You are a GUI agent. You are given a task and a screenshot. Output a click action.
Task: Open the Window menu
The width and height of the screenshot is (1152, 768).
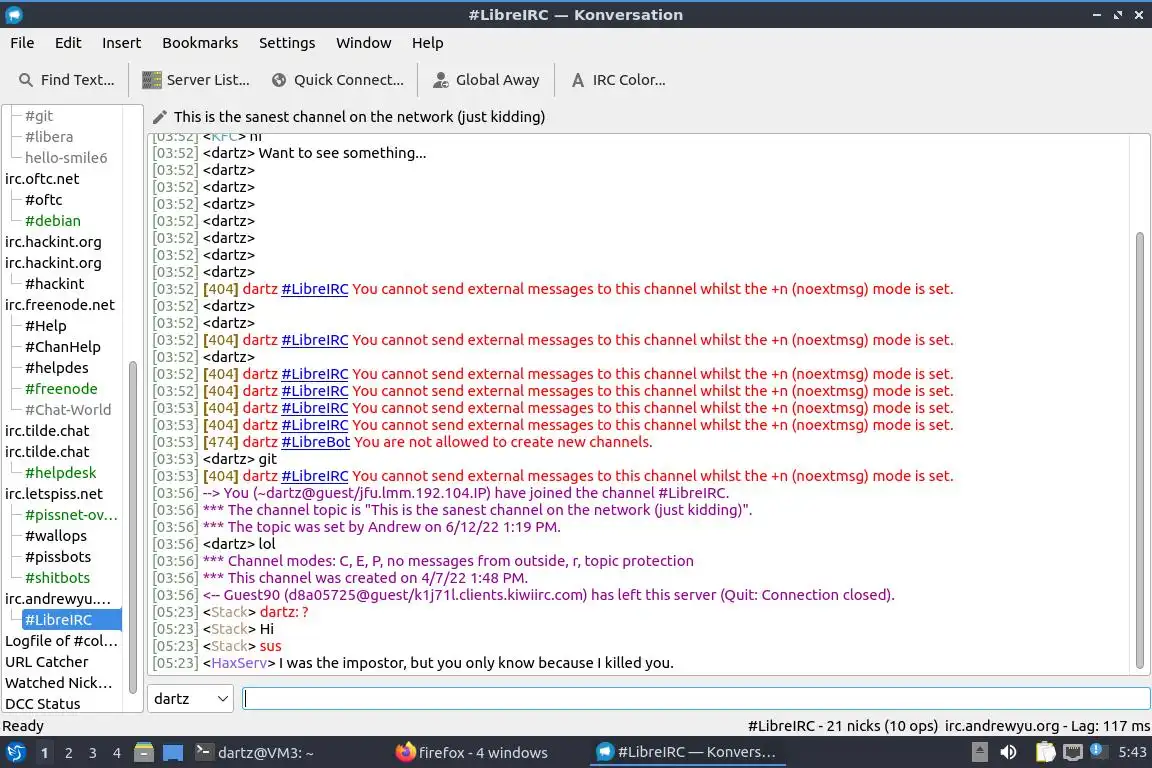coord(364,43)
